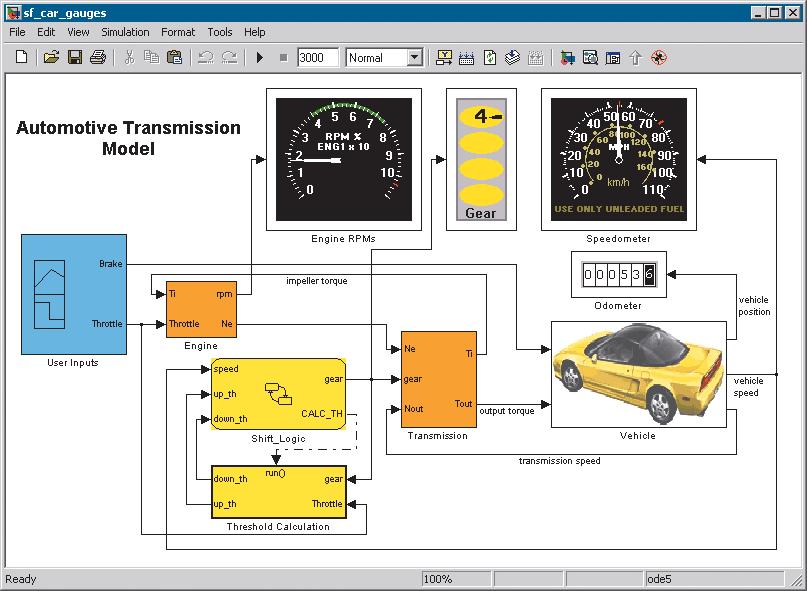Screen dimensions: 807x591
Task: Click the 'vehicle position' signal label
Action: pyautogui.click(x=754, y=306)
